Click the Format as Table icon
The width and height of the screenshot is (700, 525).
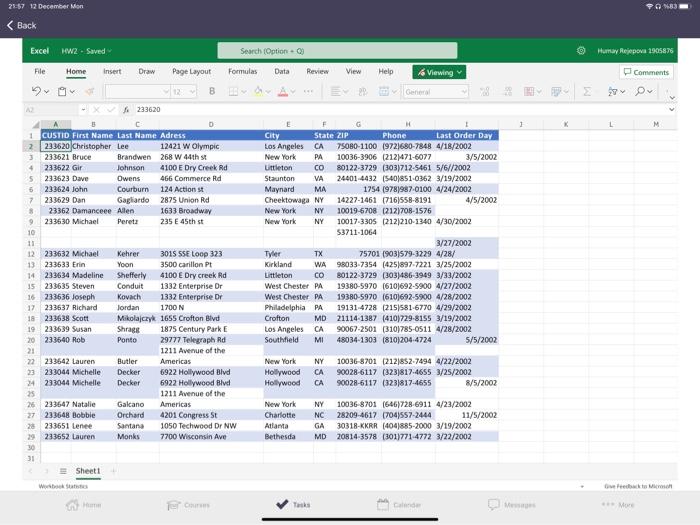pos(556,92)
